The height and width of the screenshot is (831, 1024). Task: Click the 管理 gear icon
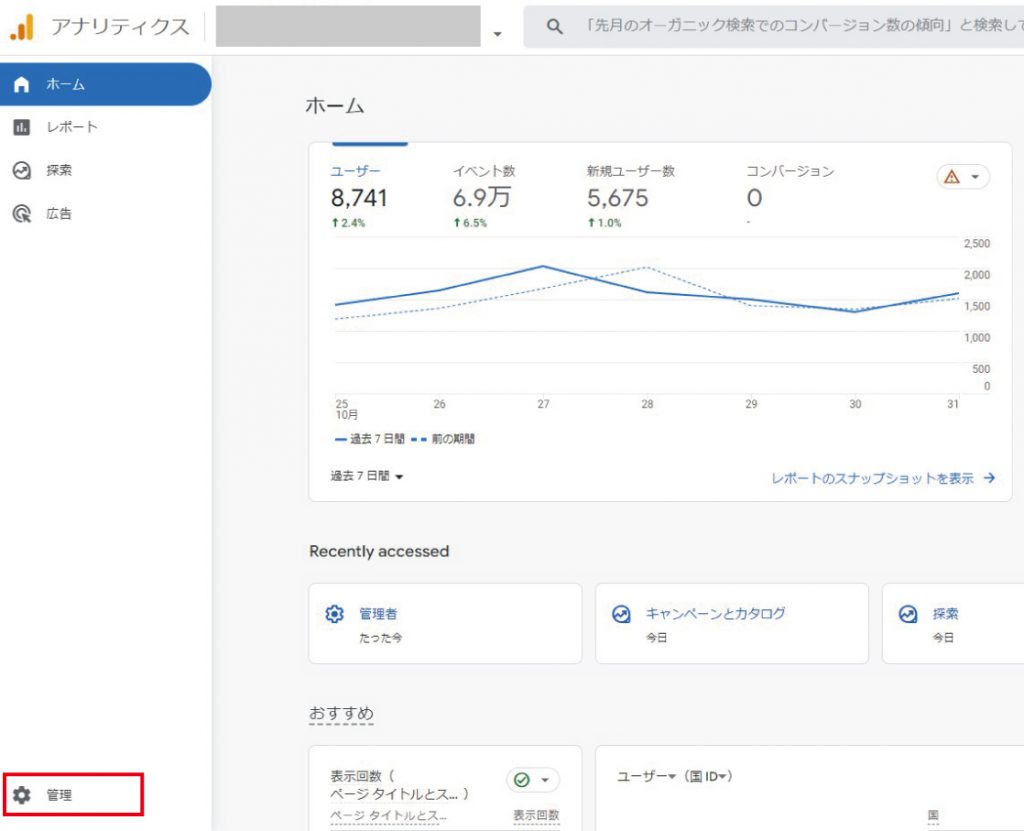[x=22, y=794]
